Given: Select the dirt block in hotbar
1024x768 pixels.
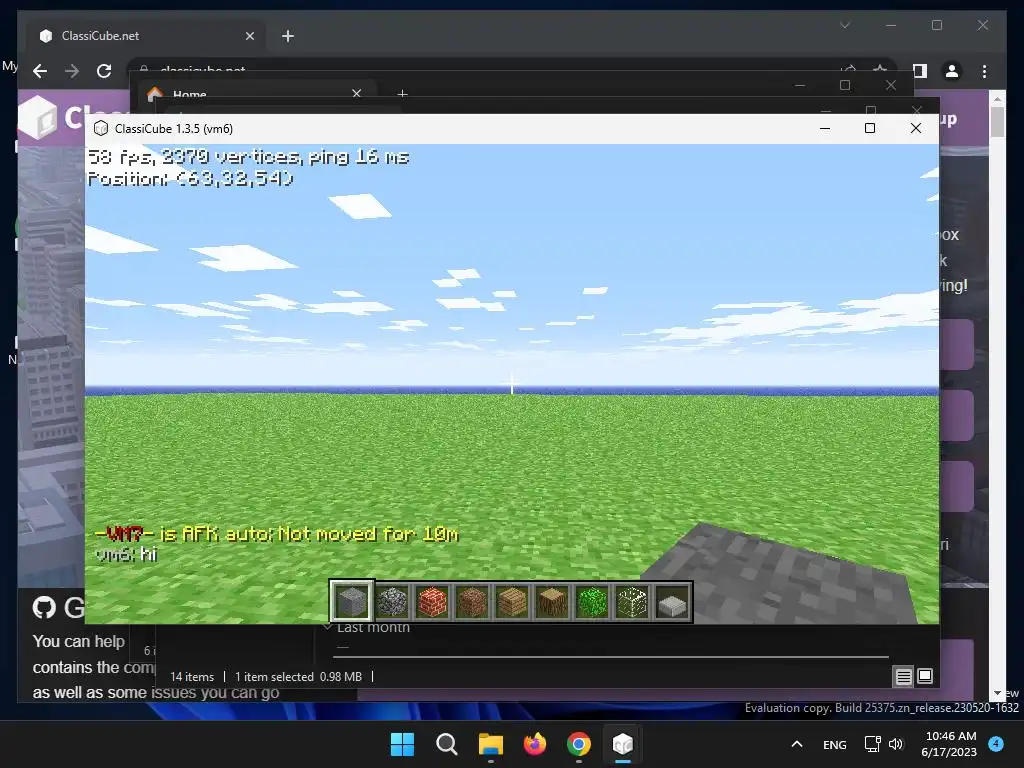Looking at the screenshot, I should coord(472,601).
